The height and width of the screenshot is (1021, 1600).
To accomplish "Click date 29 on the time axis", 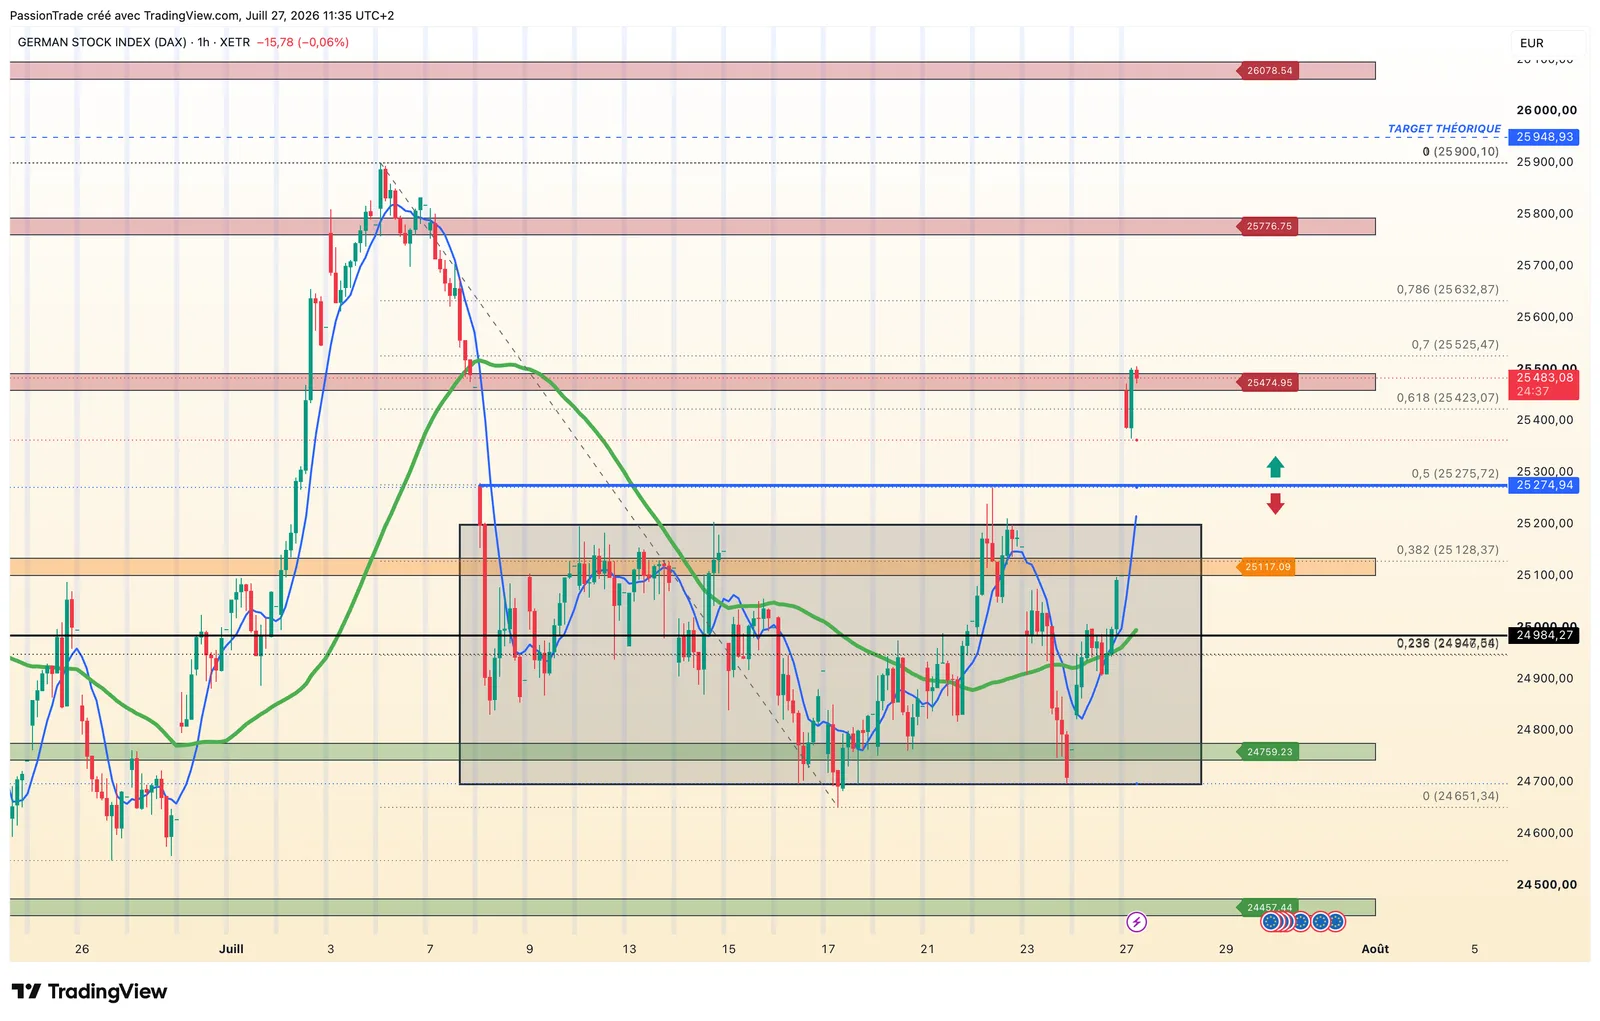I will [1226, 949].
